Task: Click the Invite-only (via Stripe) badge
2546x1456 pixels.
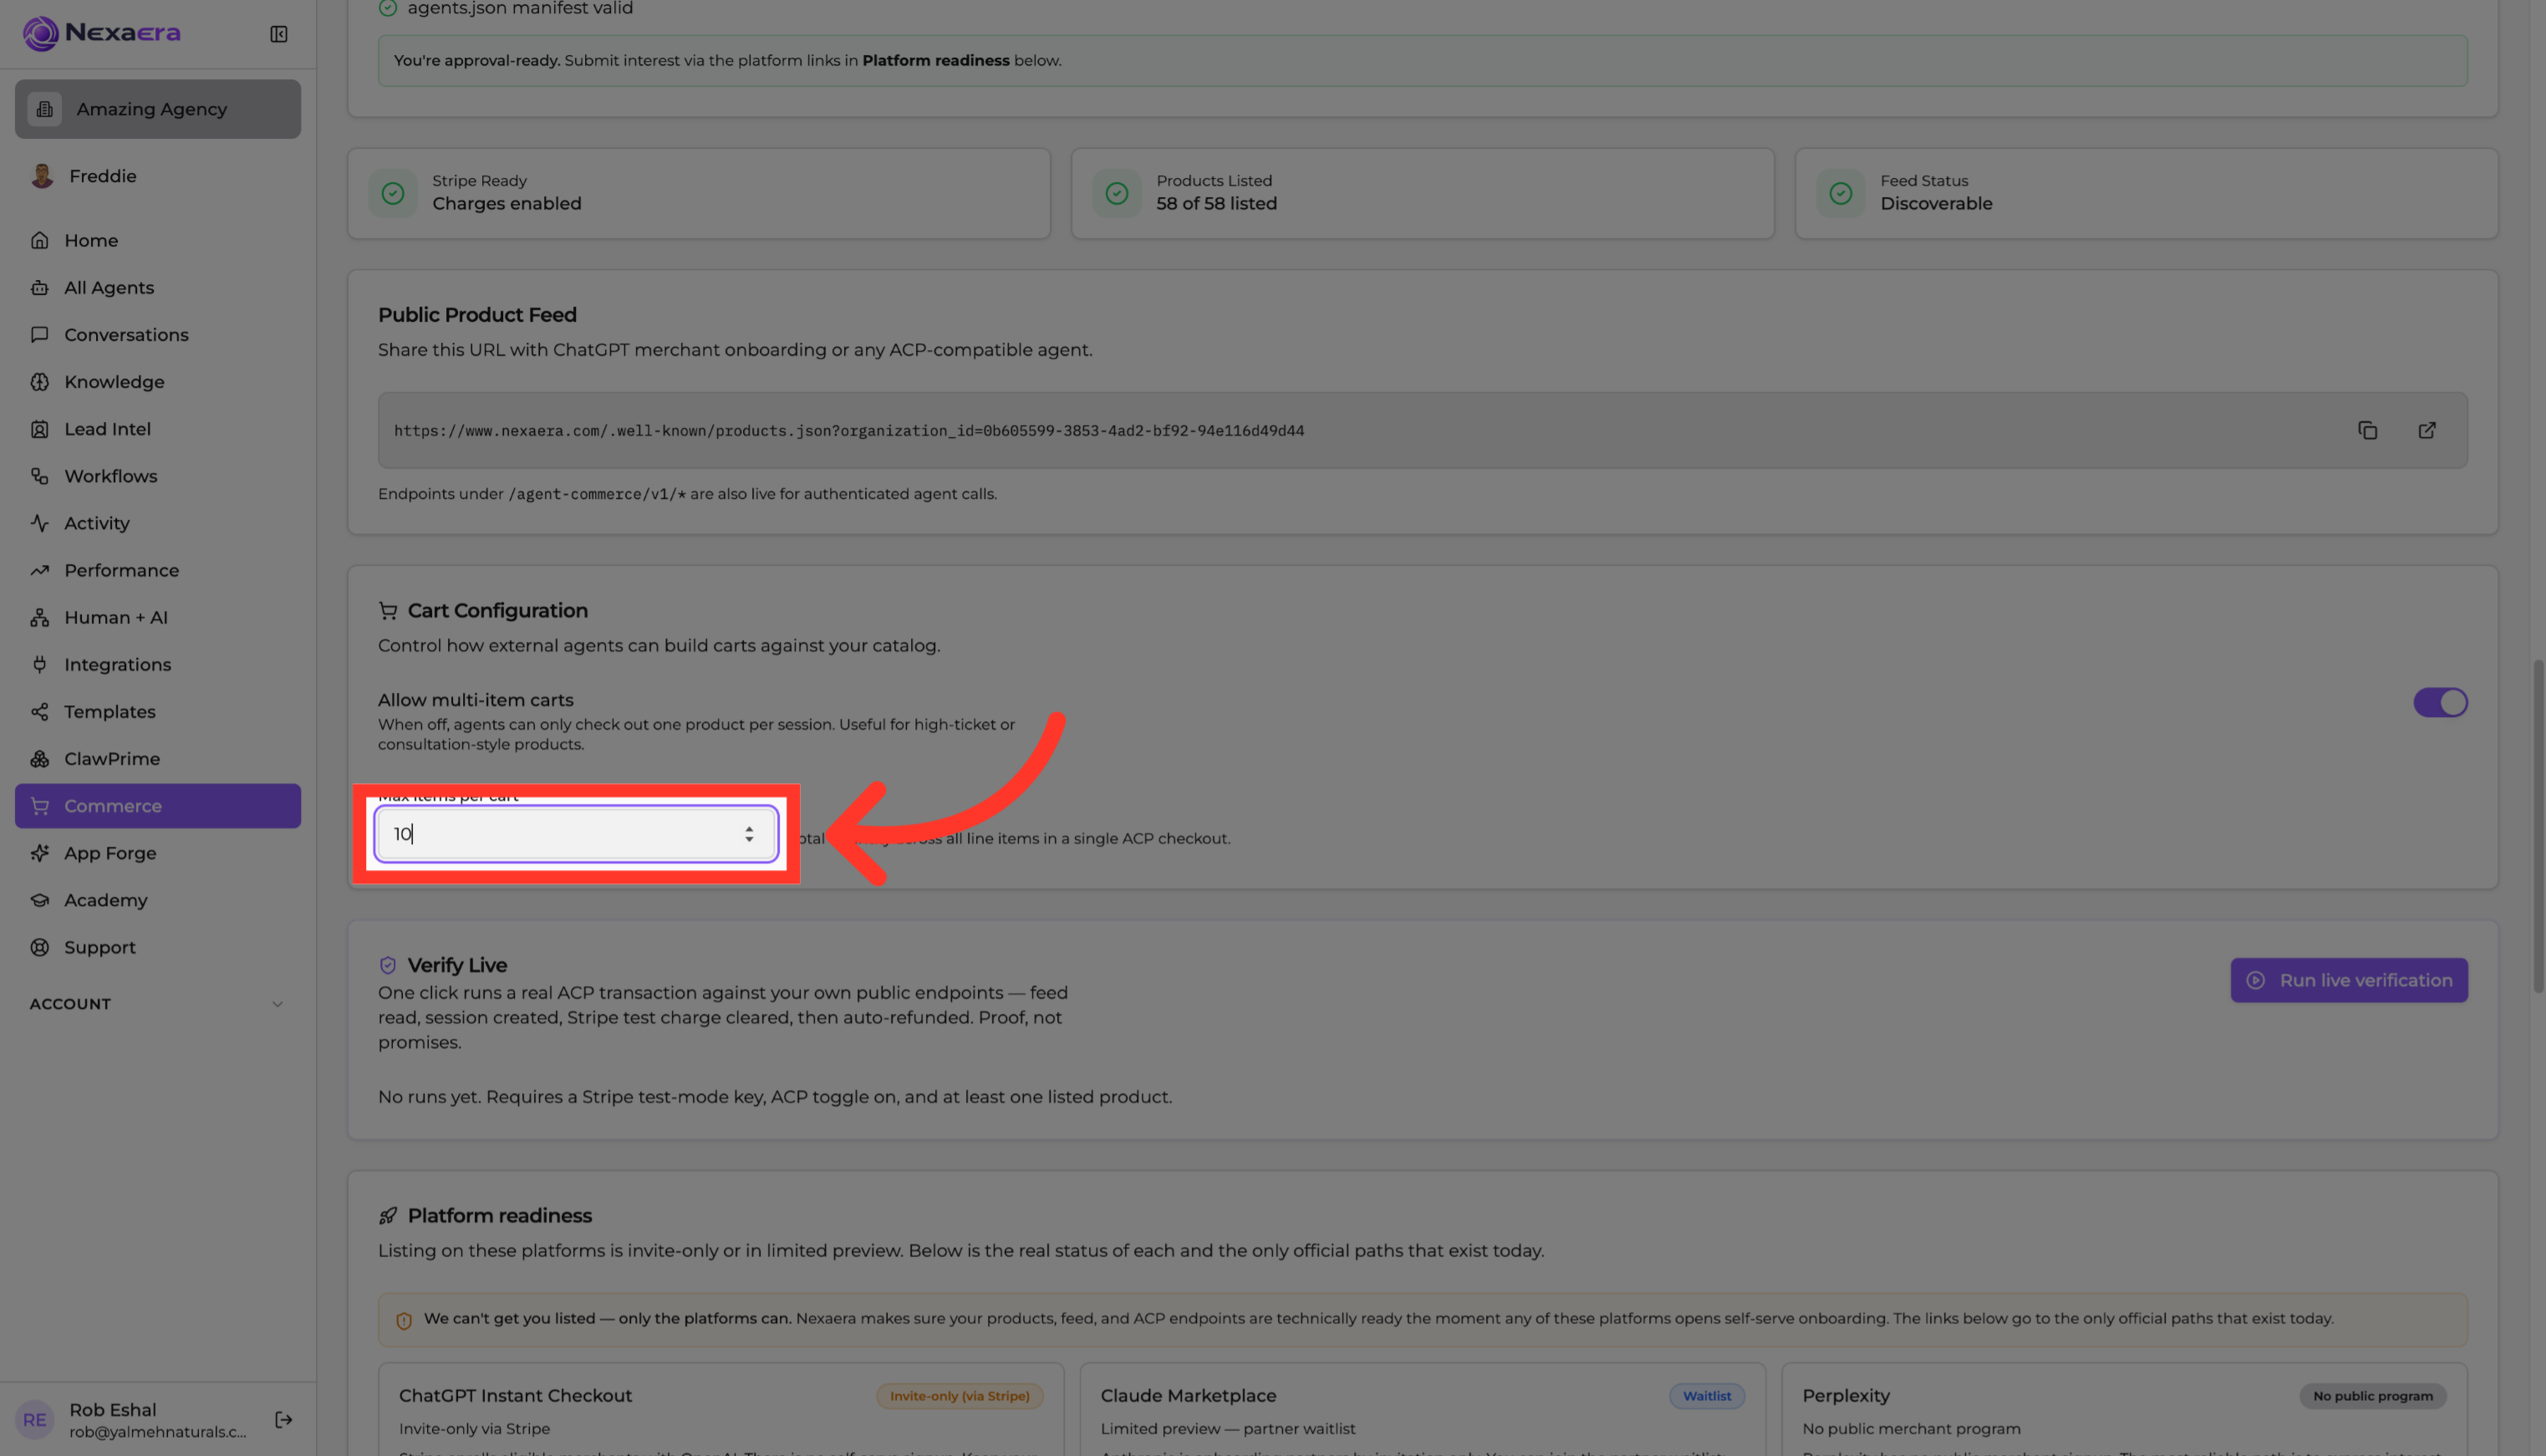Action: [x=959, y=1396]
